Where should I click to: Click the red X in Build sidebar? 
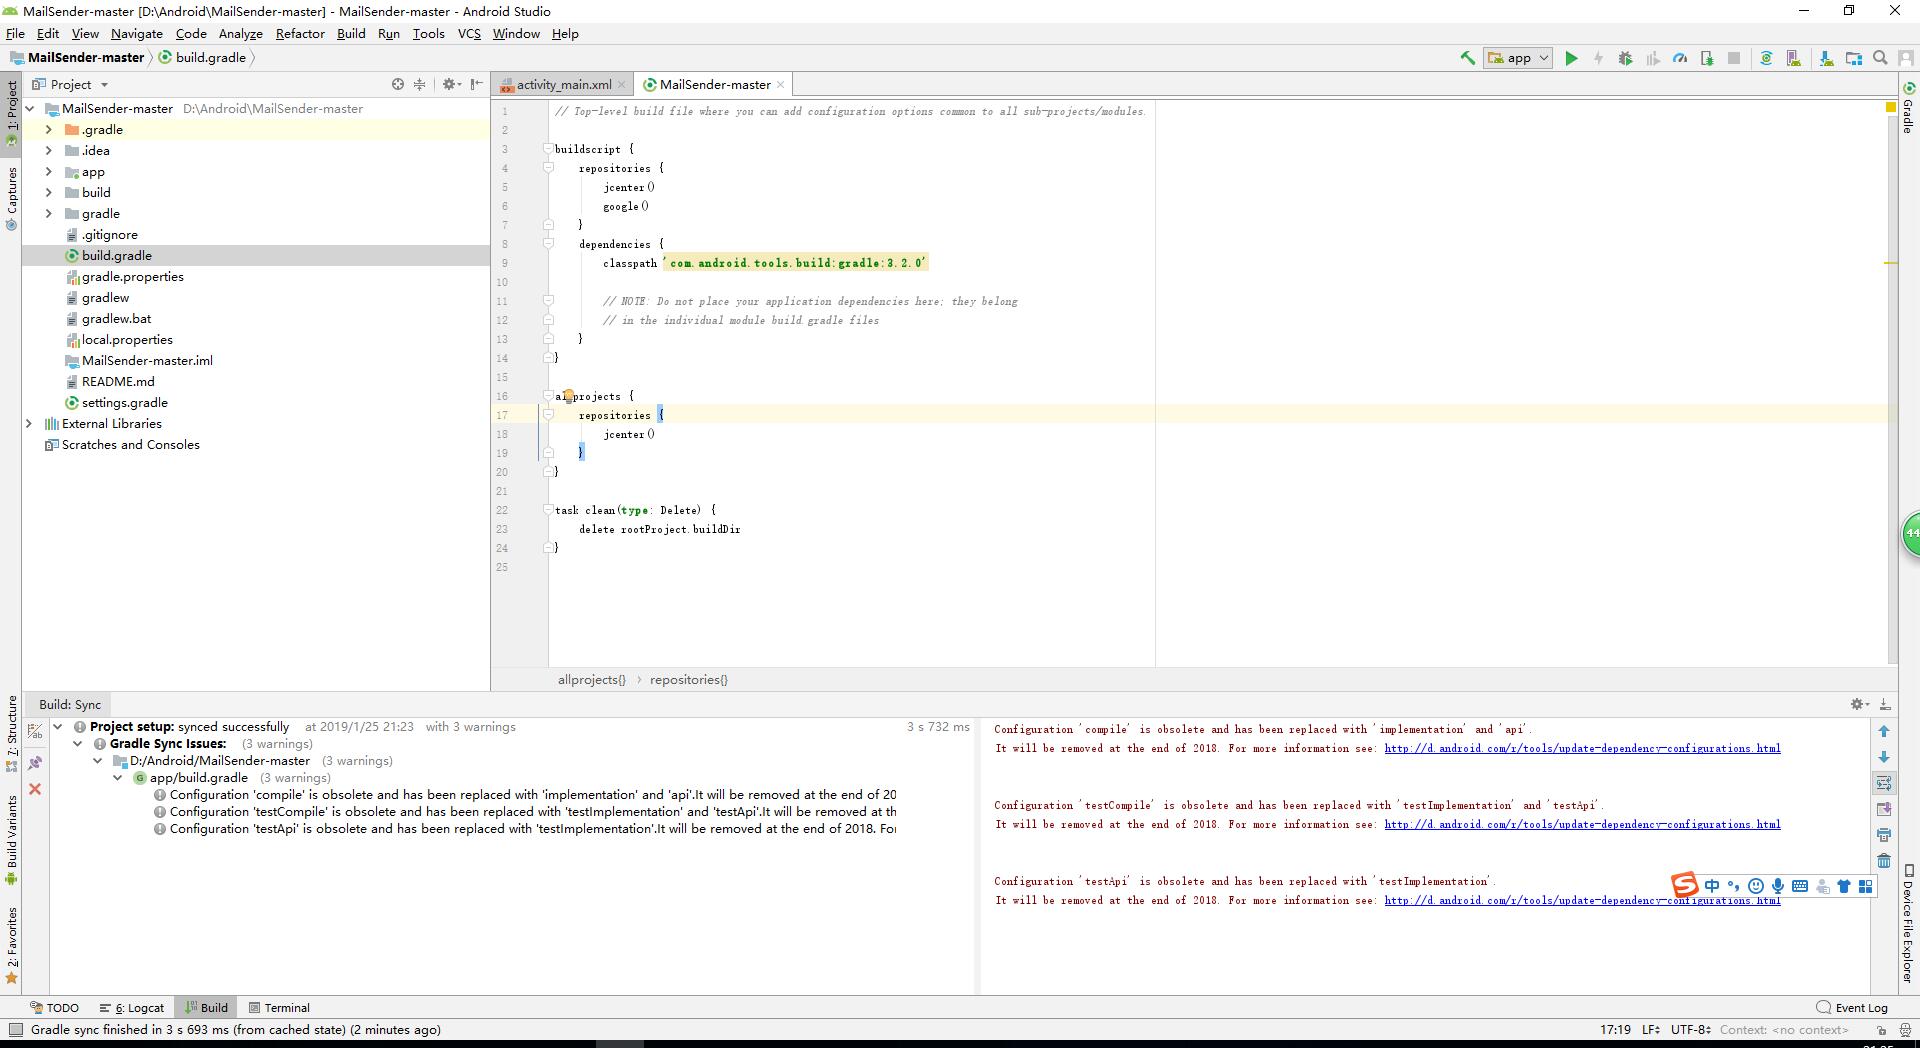click(x=35, y=789)
